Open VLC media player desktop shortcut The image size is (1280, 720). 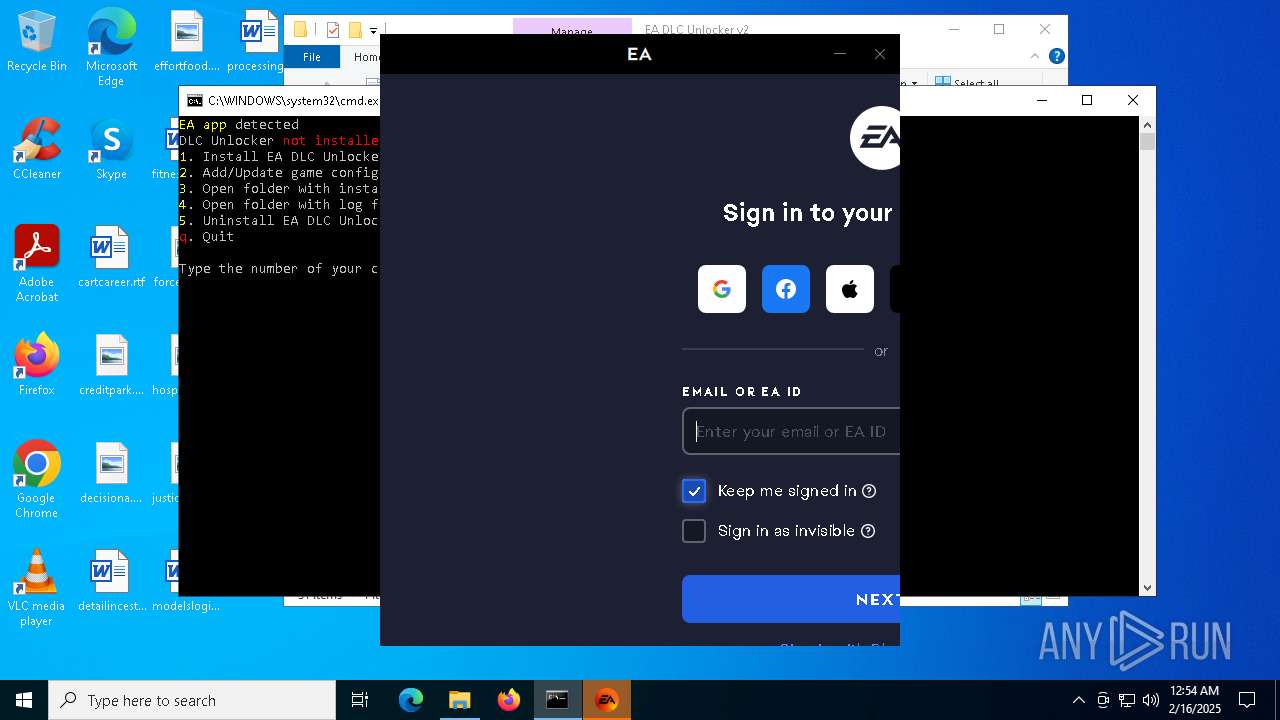coord(37,588)
